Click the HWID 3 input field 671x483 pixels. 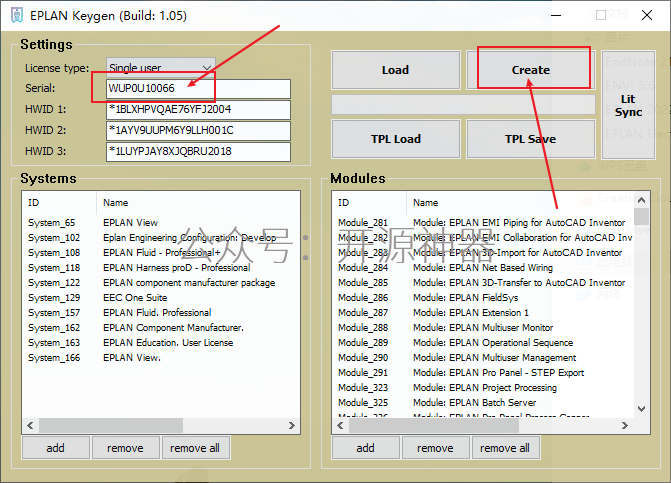click(198, 151)
